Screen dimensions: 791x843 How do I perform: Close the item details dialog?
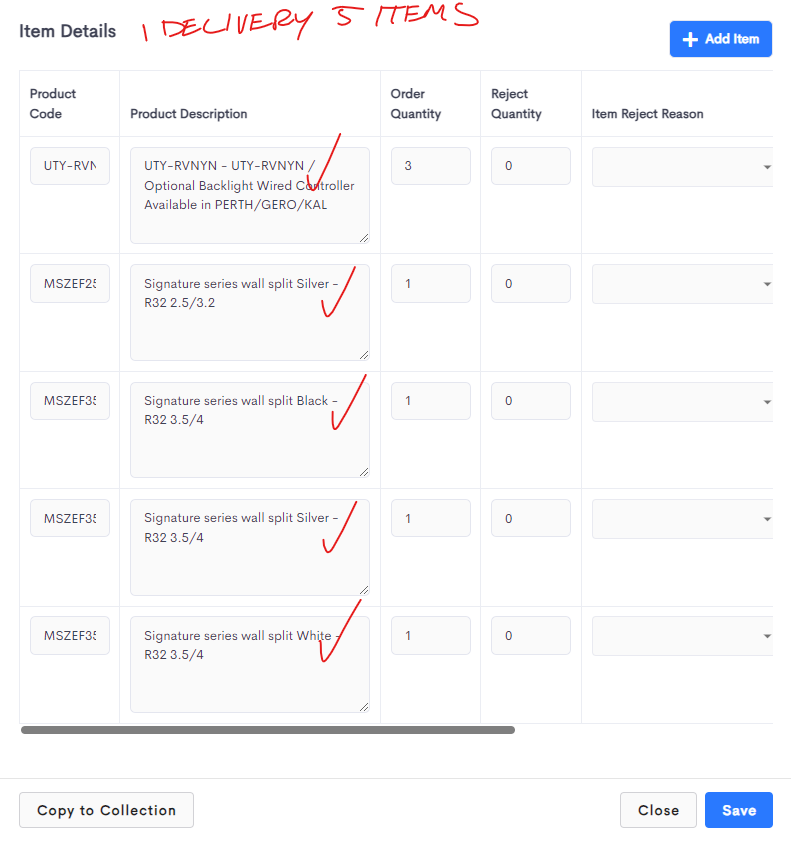click(658, 810)
